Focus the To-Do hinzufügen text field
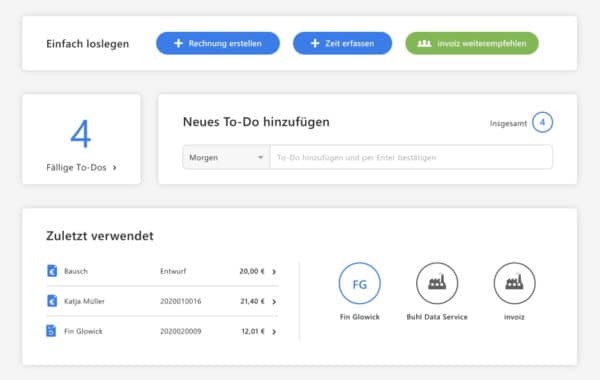Image resolution: width=600 pixels, height=380 pixels. click(411, 157)
